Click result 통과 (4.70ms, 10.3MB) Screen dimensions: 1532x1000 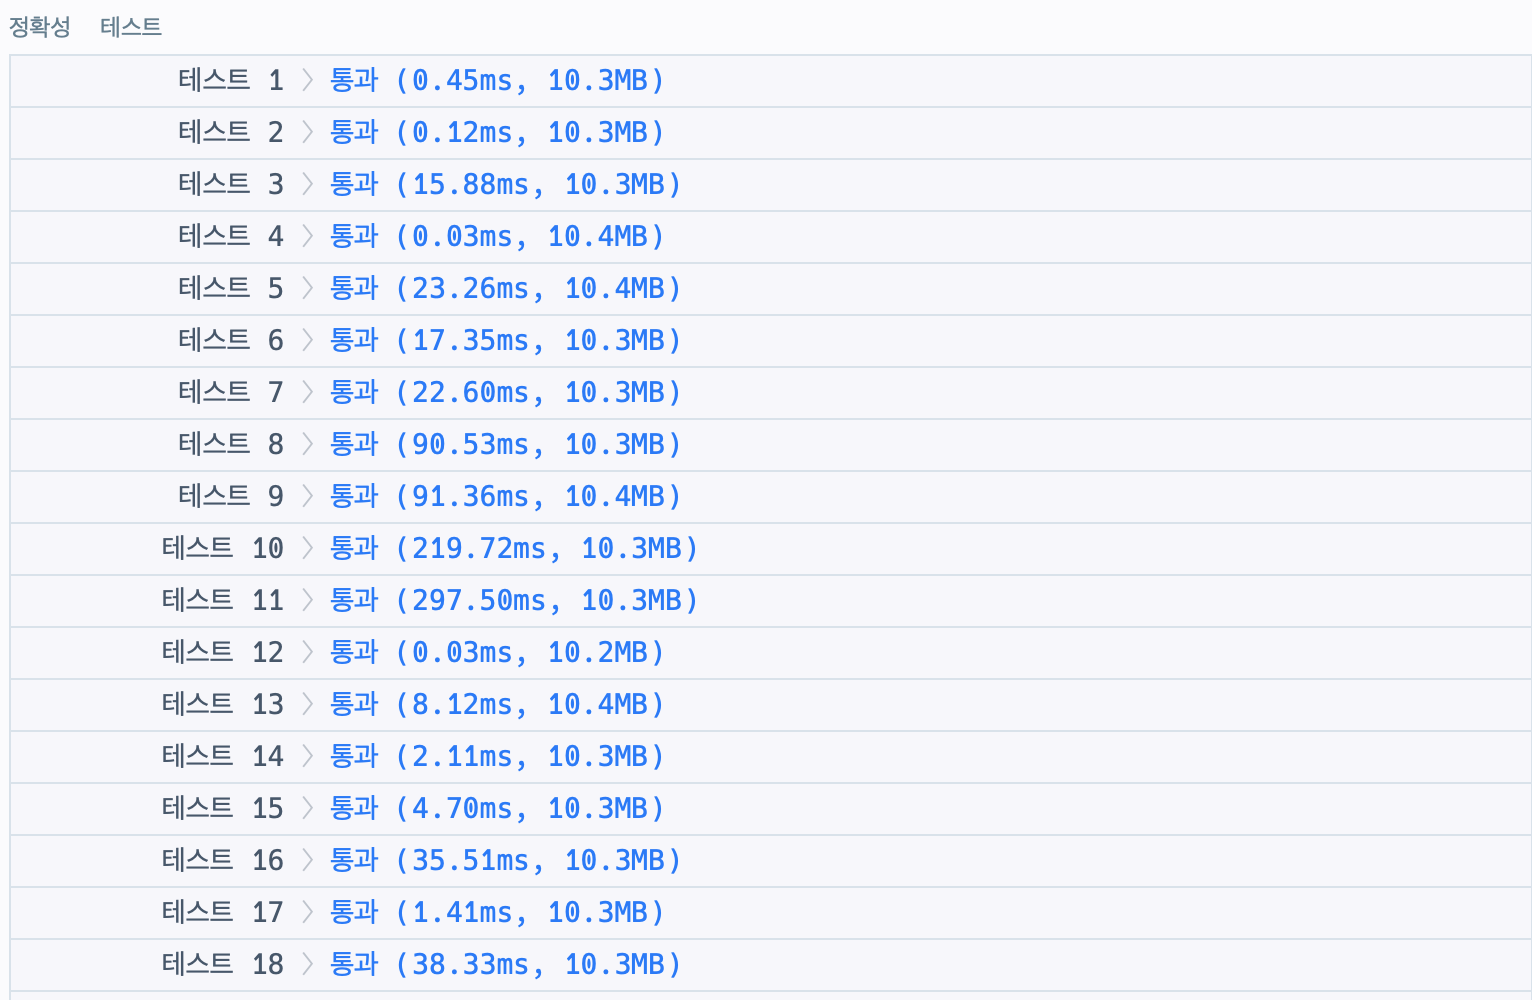click(497, 808)
